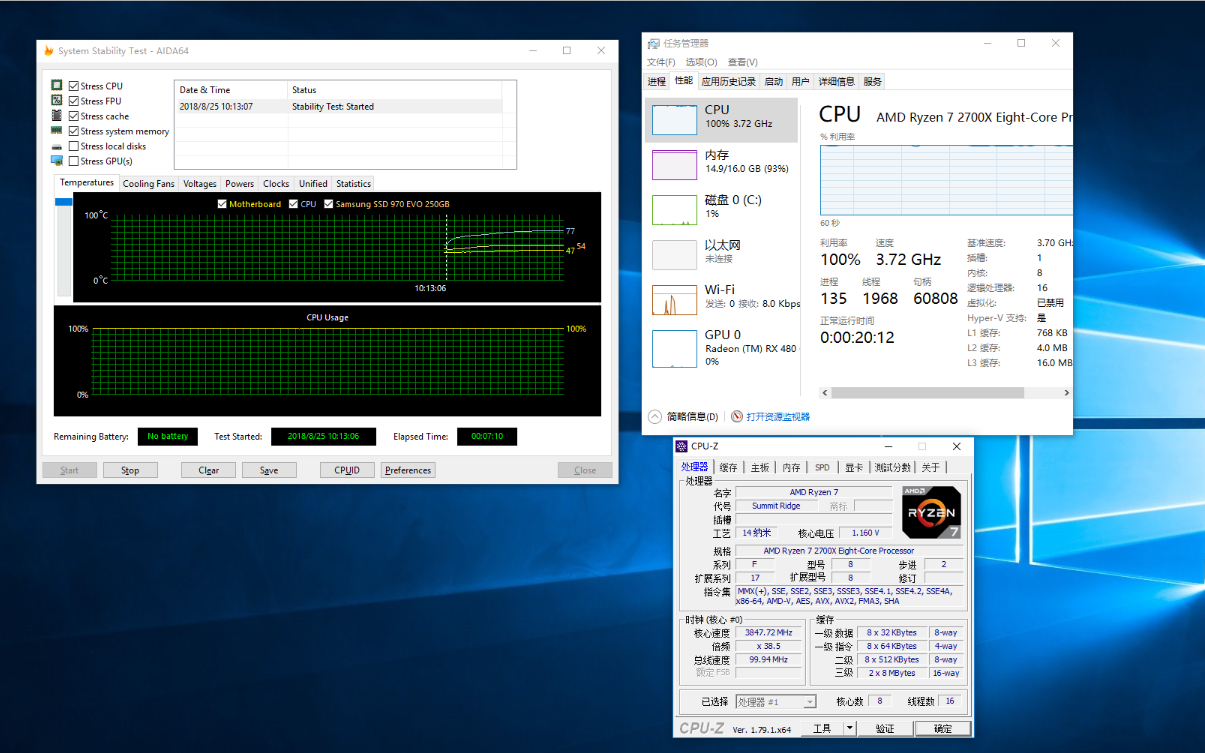Image resolution: width=1205 pixels, height=753 pixels.
Task: Enable the Stress local disks checkbox
Action: click(74, 146)
